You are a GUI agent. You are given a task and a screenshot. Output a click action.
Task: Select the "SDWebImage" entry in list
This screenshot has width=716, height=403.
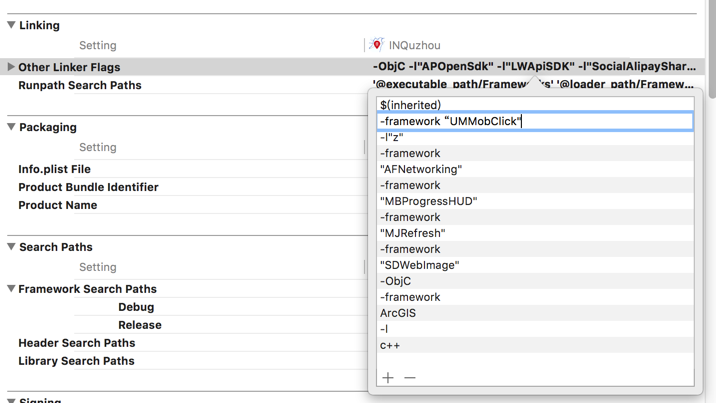[x=419, y=265]
